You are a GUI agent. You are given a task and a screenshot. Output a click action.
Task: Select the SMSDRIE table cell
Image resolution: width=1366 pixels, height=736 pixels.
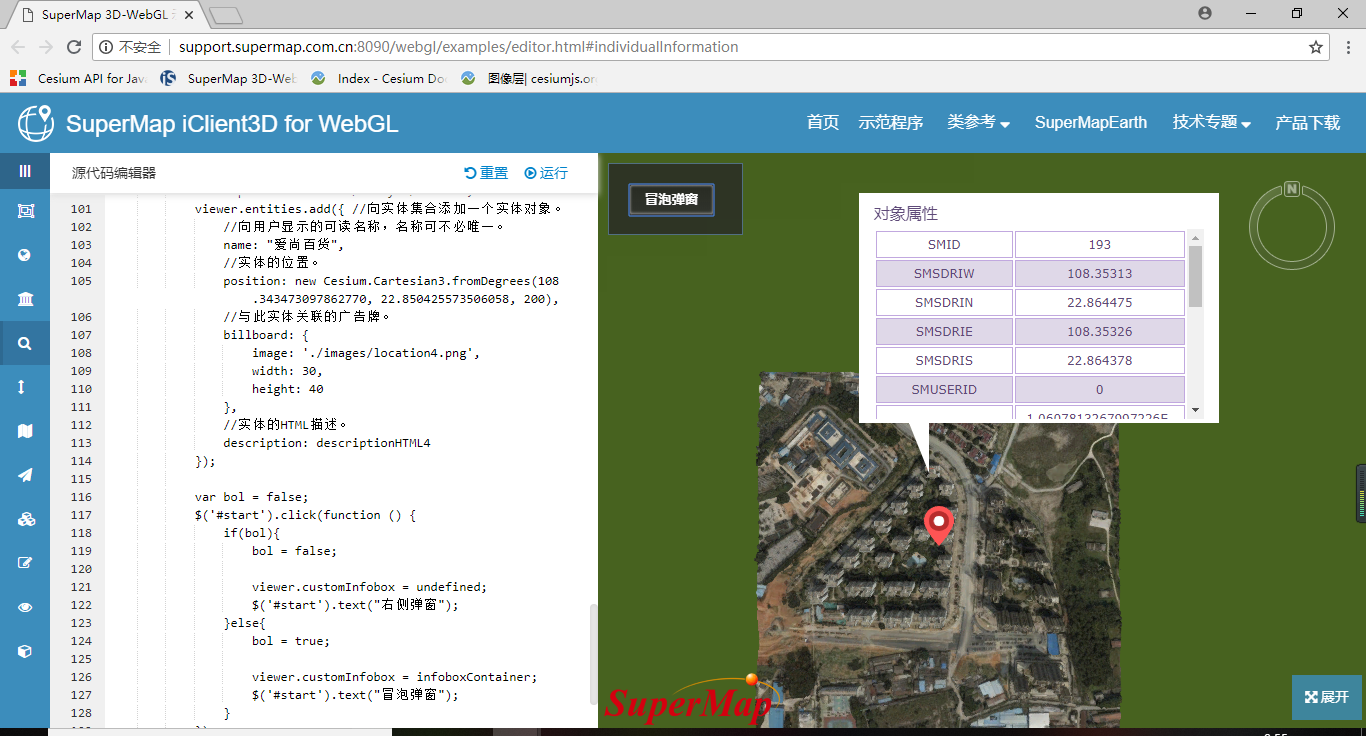(944, 332)
